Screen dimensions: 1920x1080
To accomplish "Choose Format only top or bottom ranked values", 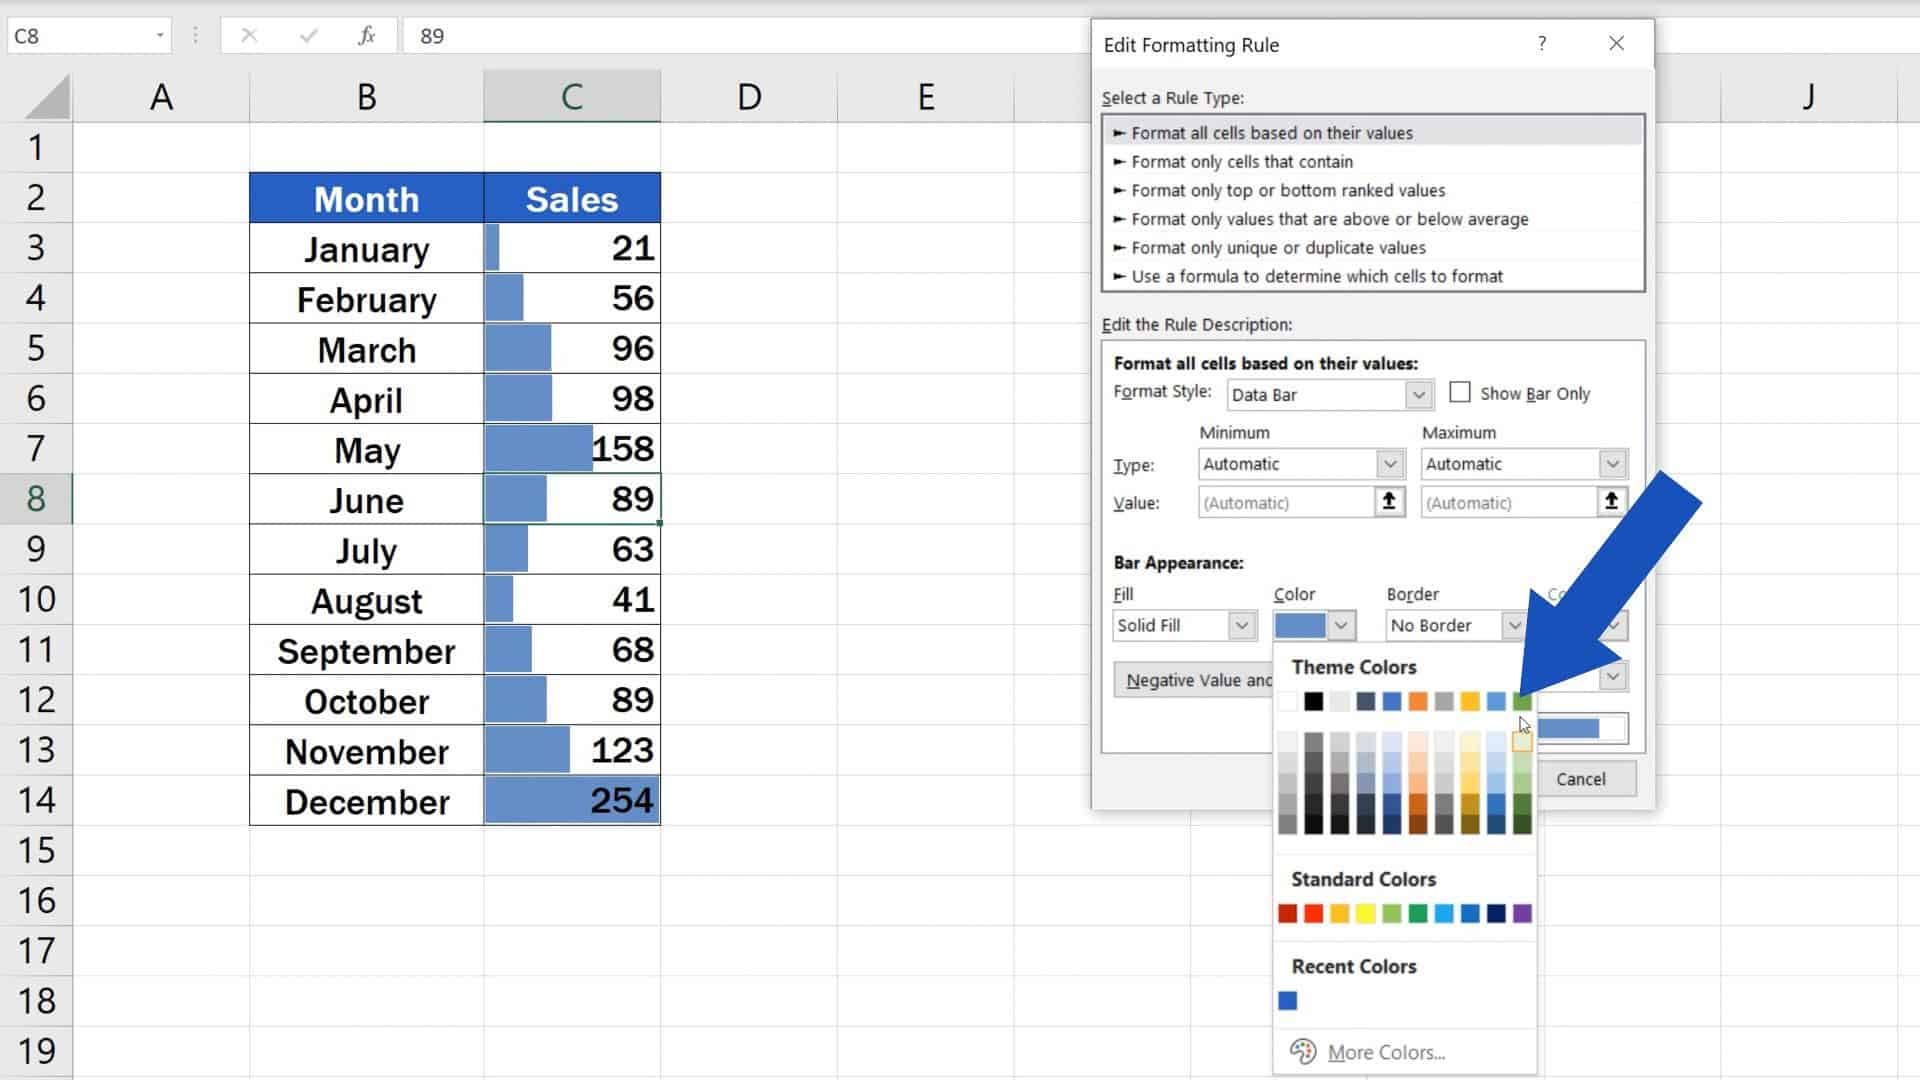I will click(1288, 190).
